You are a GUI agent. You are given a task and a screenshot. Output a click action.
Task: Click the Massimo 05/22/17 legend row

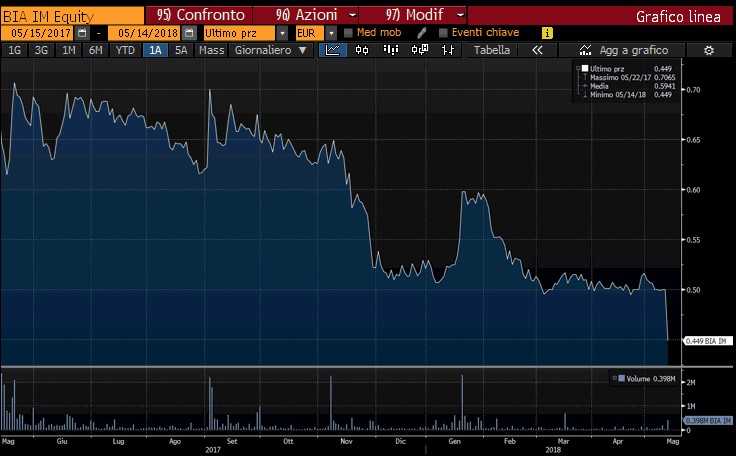pyautogui.click(x=629, y=77)
